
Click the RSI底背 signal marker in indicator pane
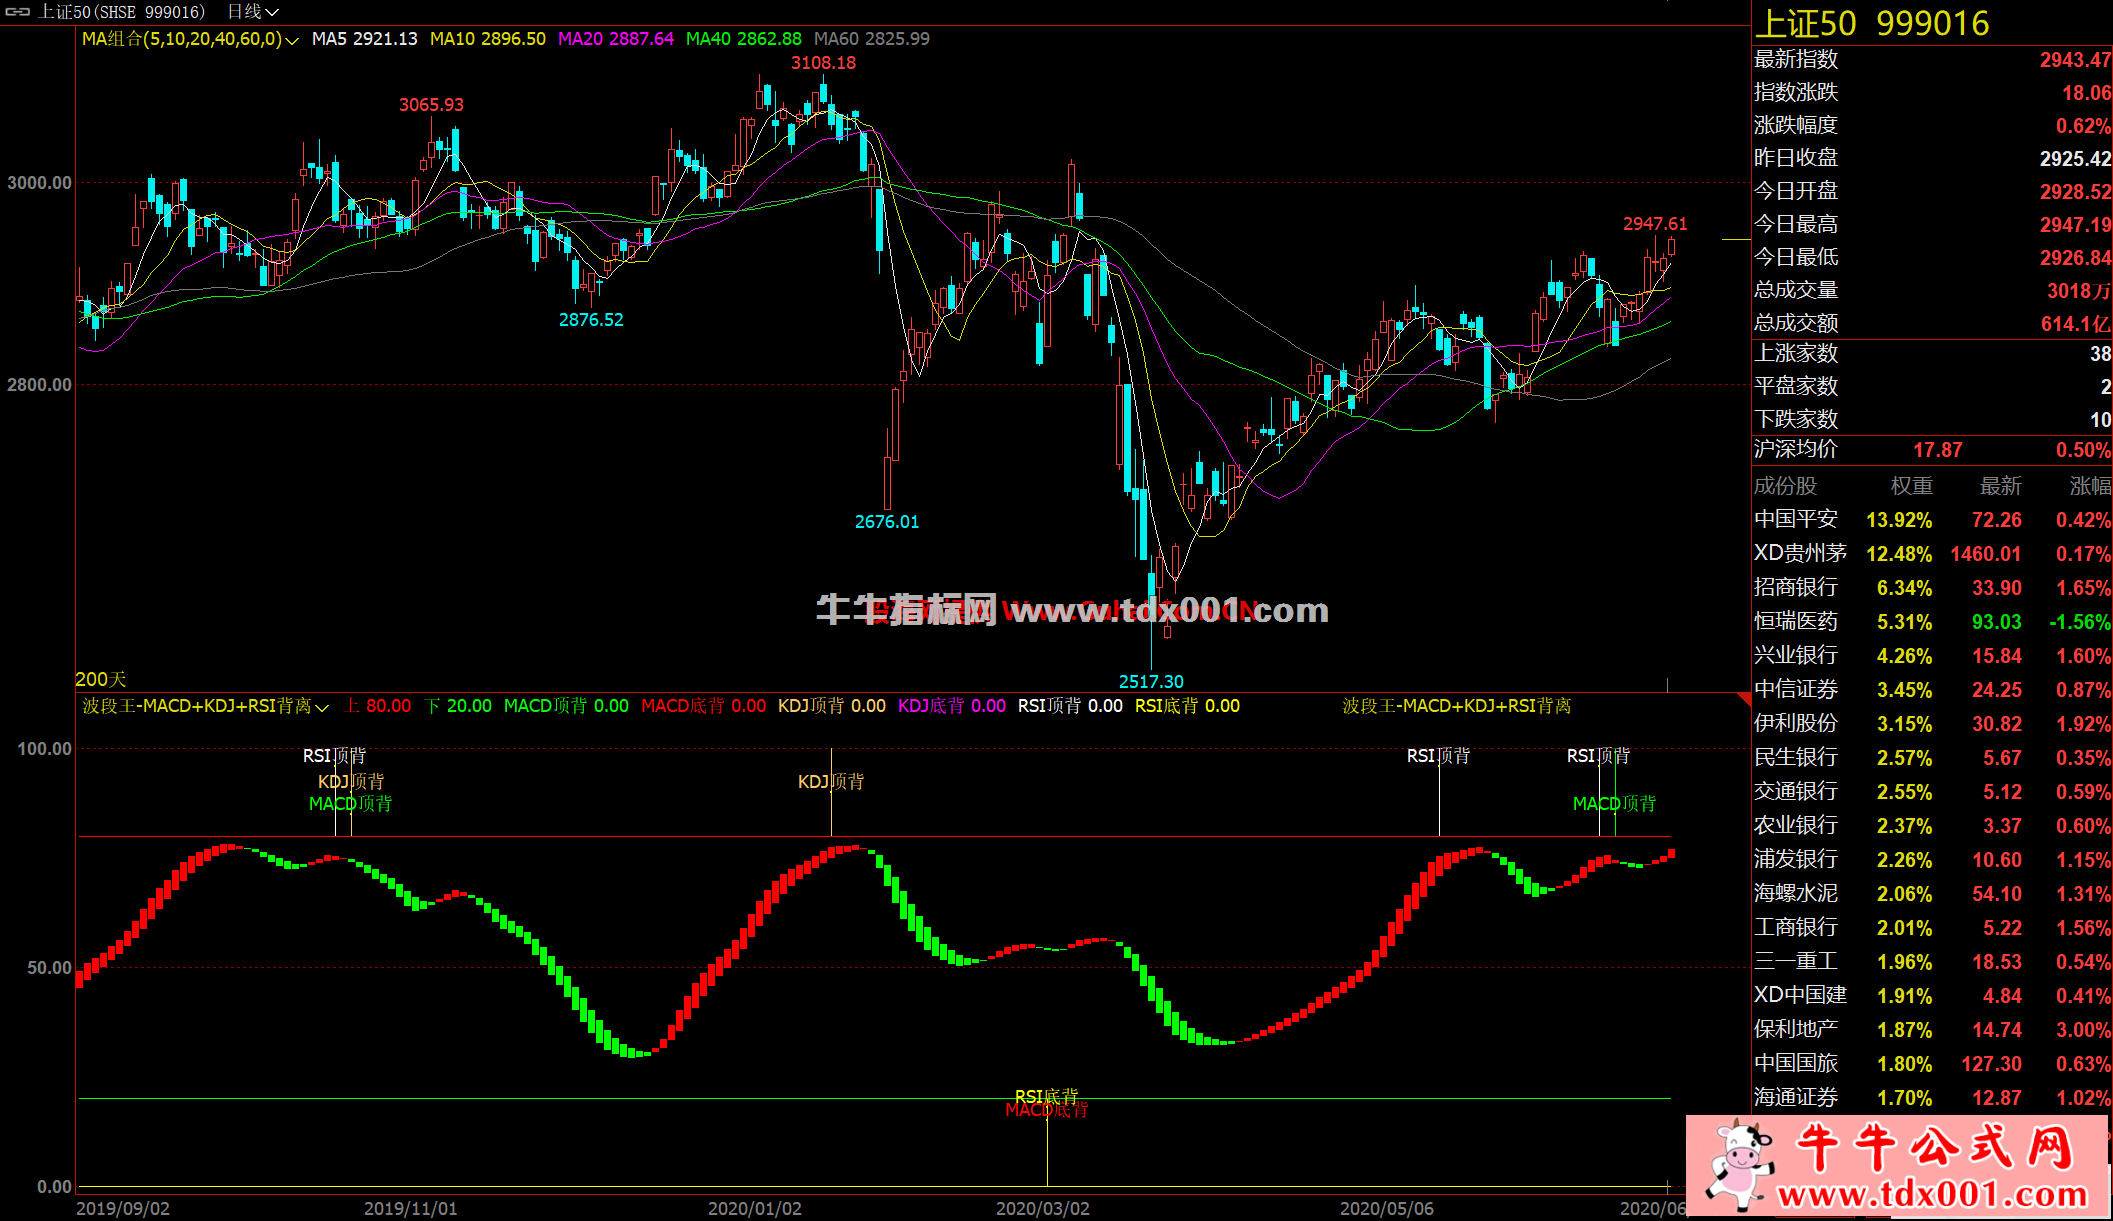coord(1046,1096)
